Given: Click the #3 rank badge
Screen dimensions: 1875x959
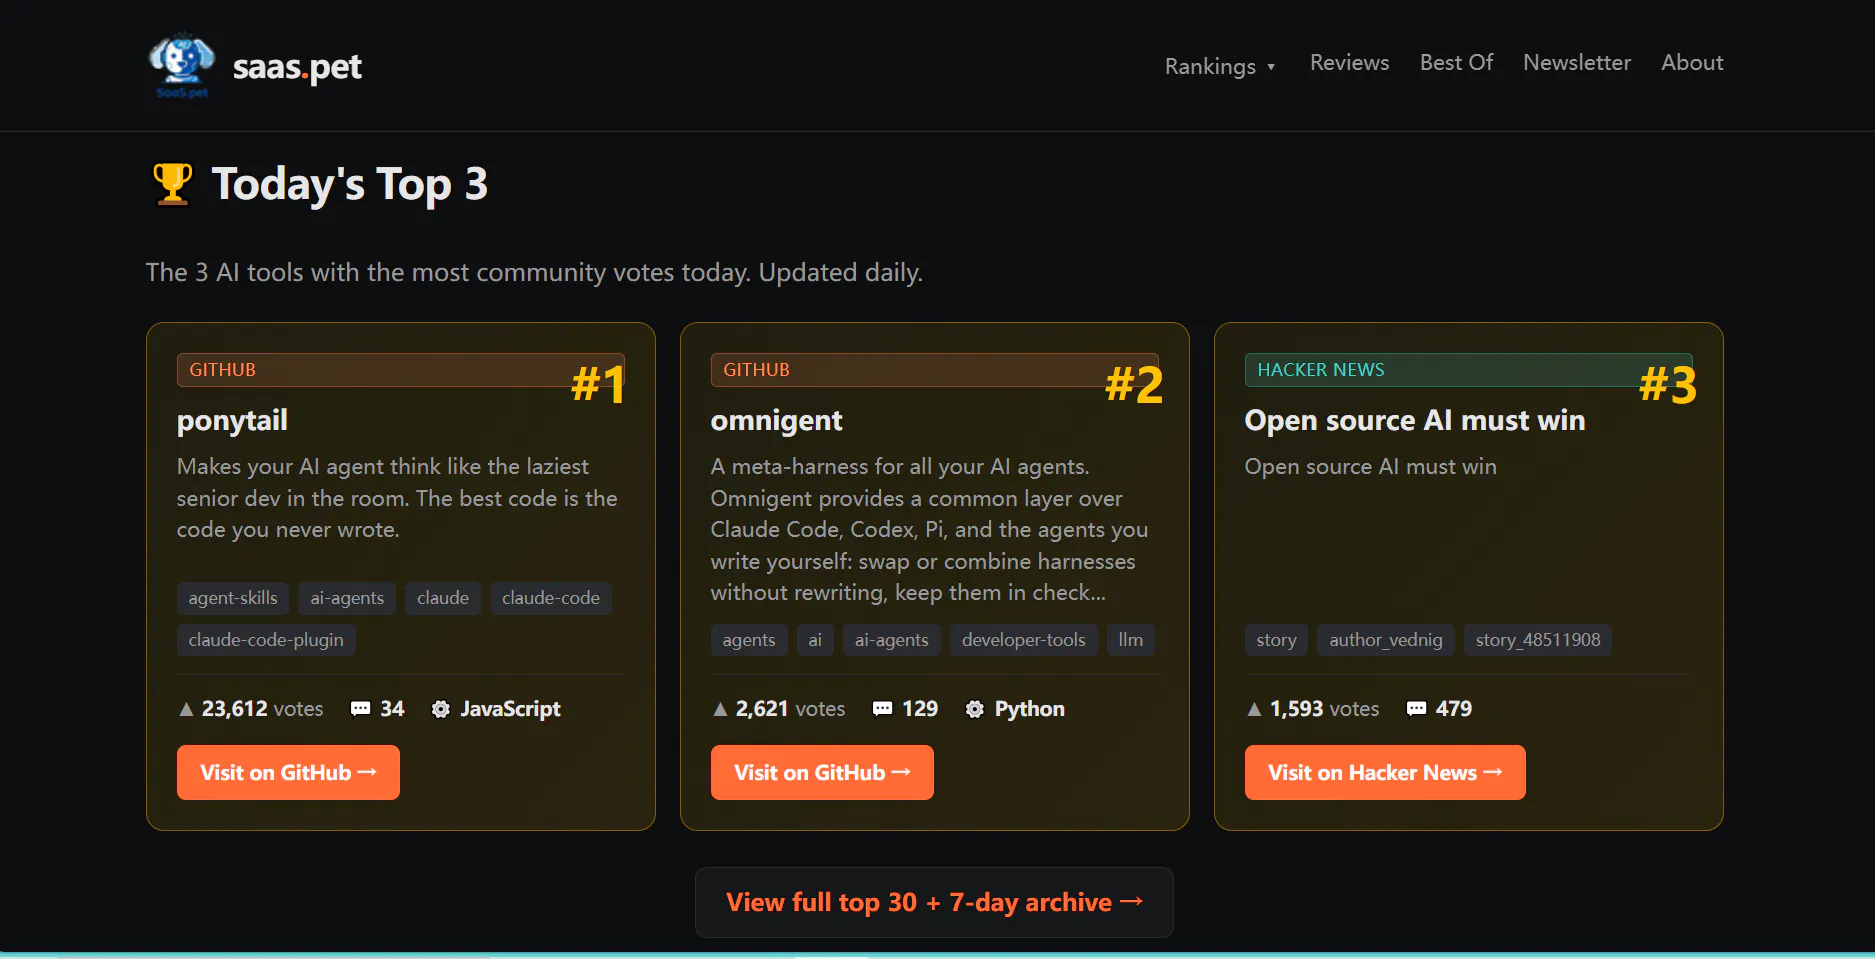Looking at the screenshot, I should [x=1668, y=385].
